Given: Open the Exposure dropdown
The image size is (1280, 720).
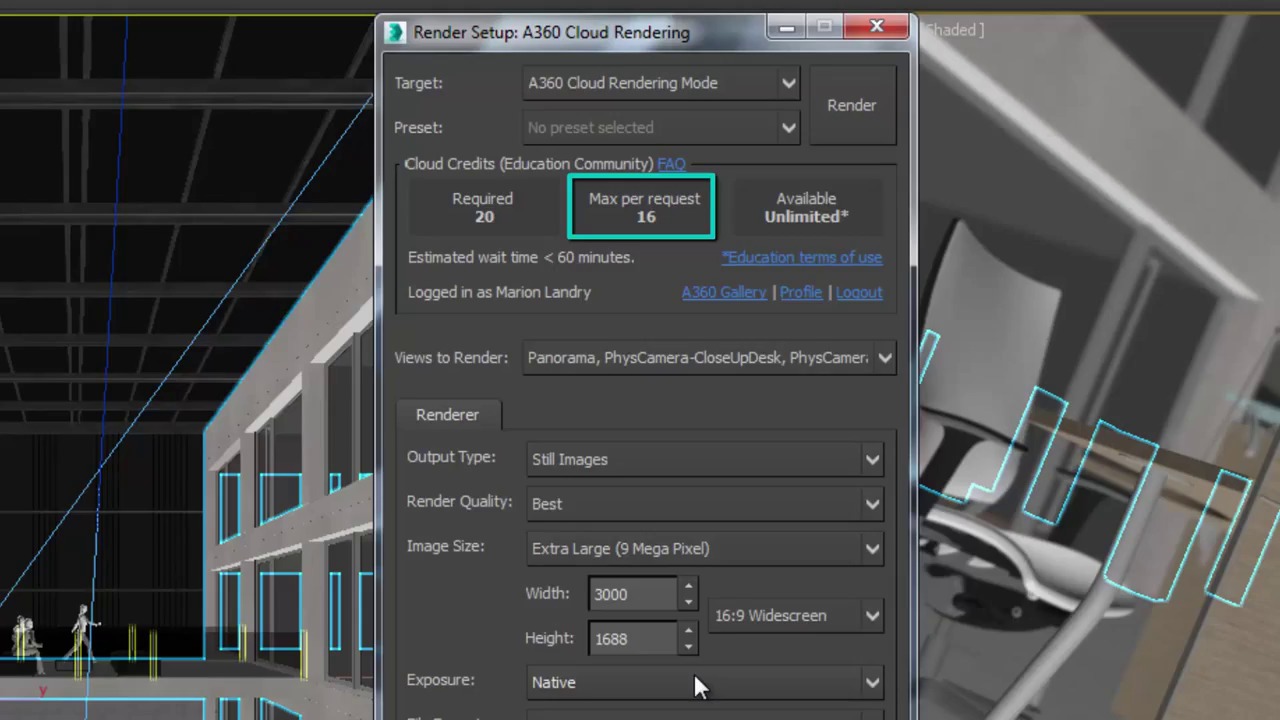Looking at the screenshot, I should pos(705,682).
